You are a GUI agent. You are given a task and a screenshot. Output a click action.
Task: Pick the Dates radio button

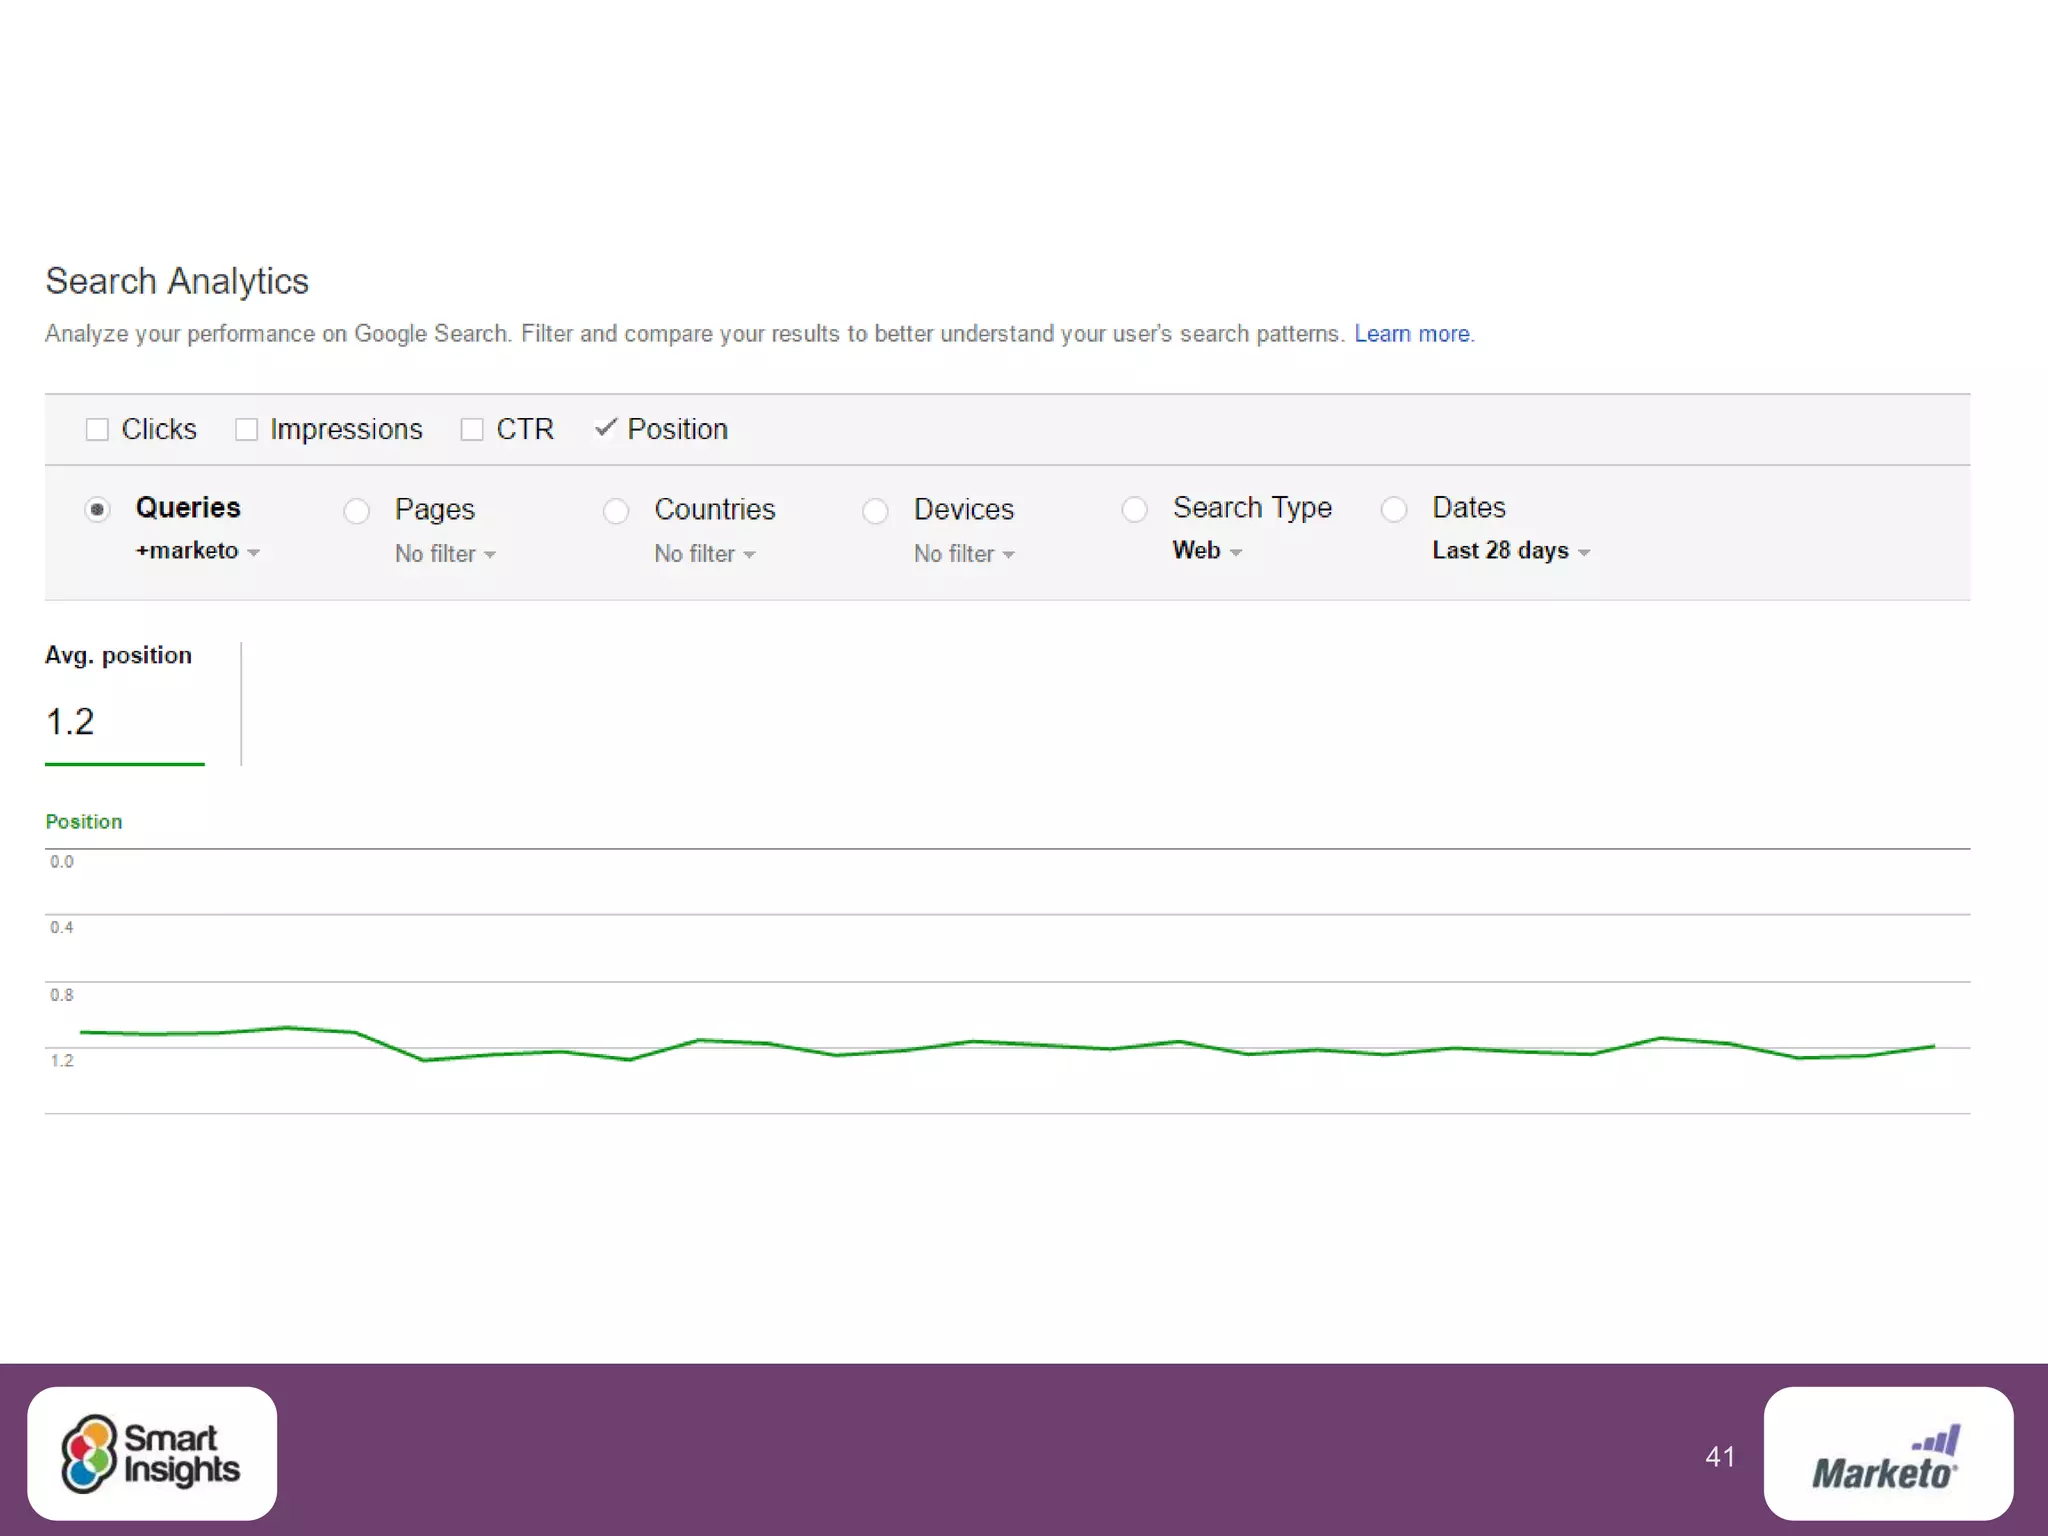[1394, 509]
